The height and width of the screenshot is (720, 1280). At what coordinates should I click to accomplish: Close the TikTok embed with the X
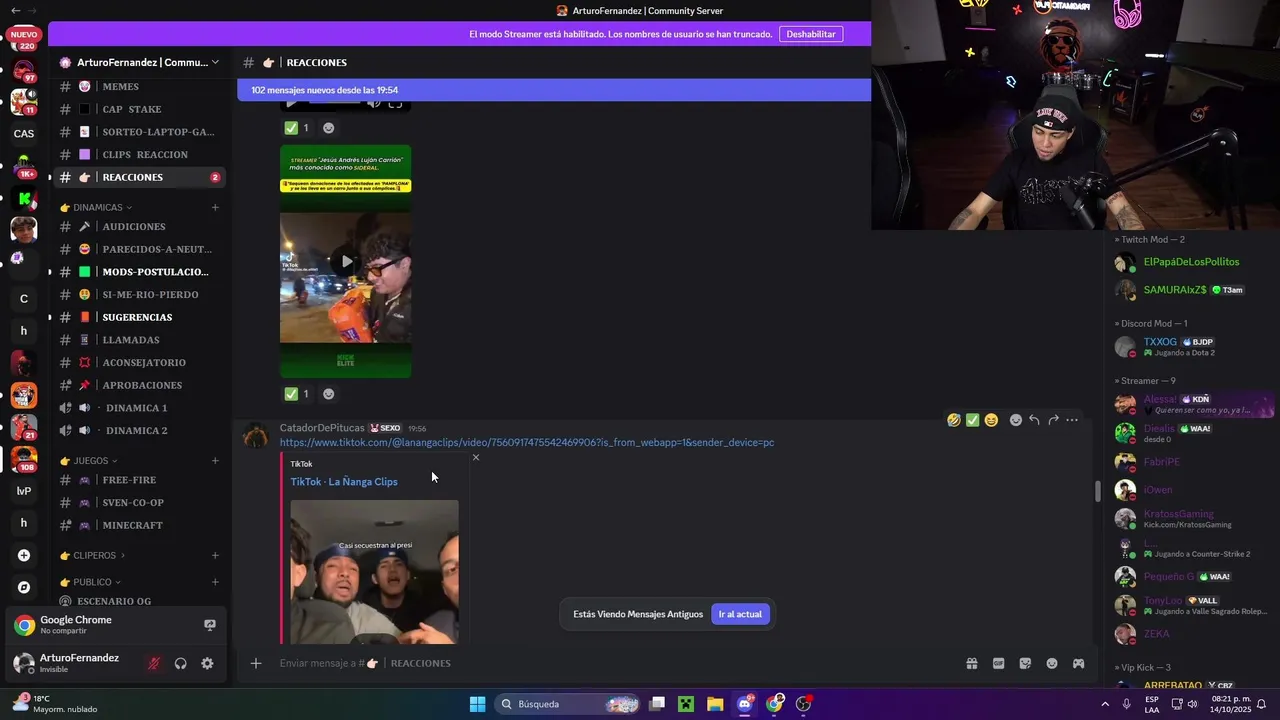475,457
